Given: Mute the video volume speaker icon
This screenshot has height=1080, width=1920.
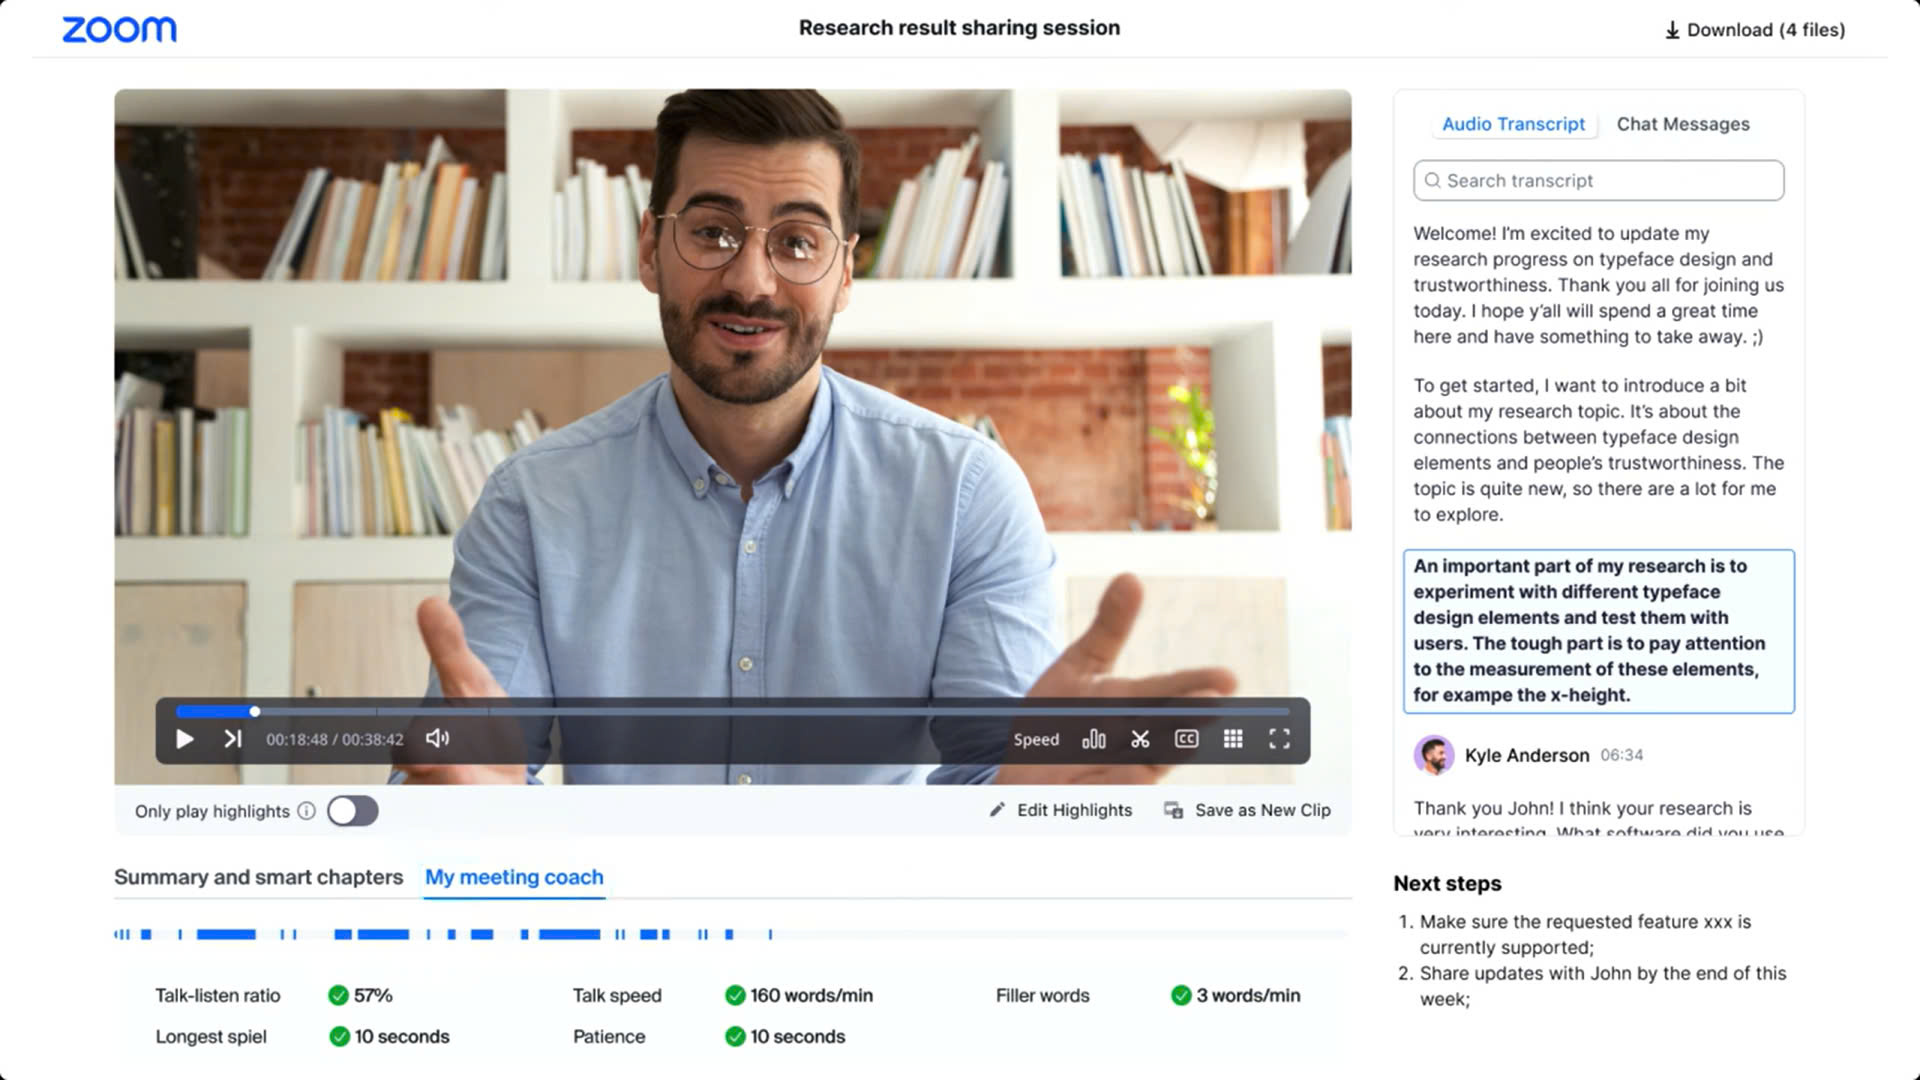Looking at the screenshot, I should click(x=437, y=739).
